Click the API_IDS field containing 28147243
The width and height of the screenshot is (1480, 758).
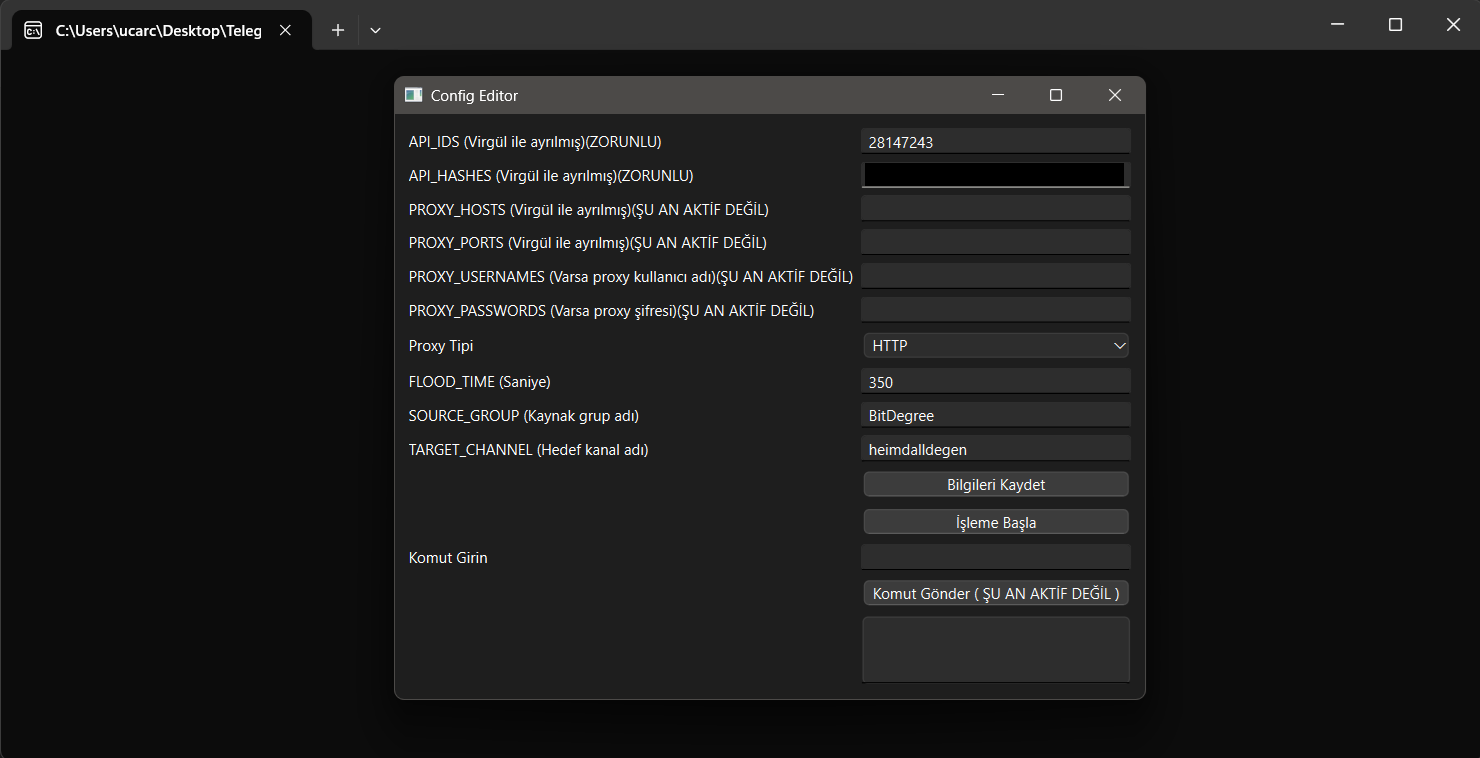[x=995, y=142]
